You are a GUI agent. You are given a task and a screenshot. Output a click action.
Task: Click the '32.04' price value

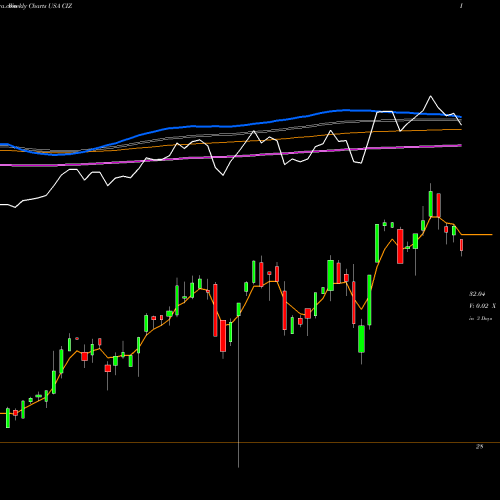(477, 294)
